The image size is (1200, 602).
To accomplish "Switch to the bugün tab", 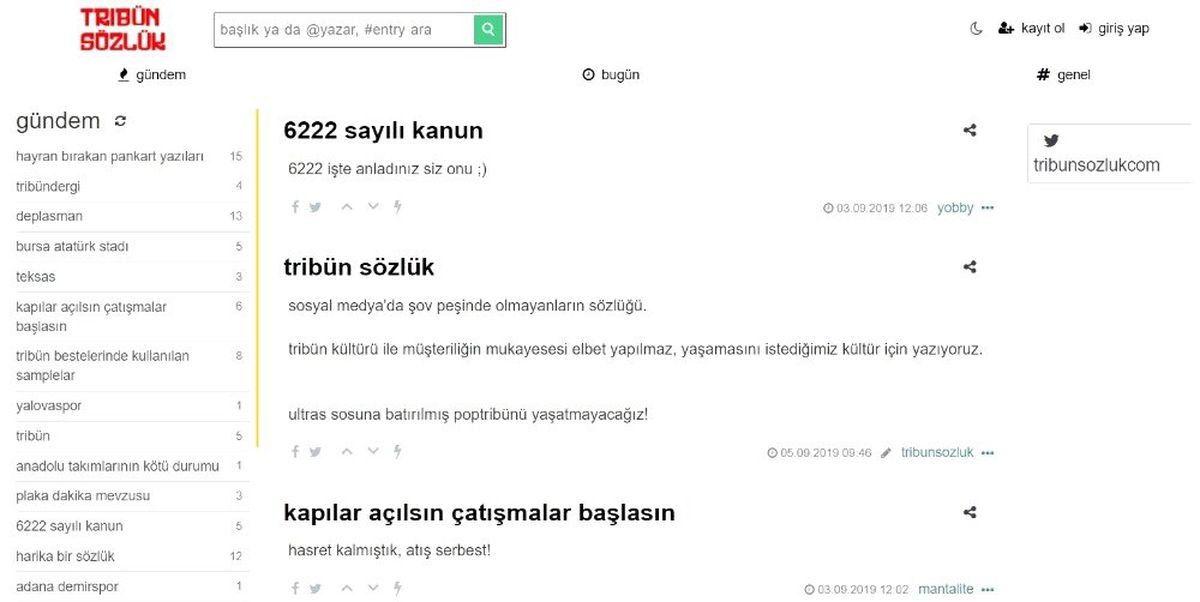I will pos(611,75).
